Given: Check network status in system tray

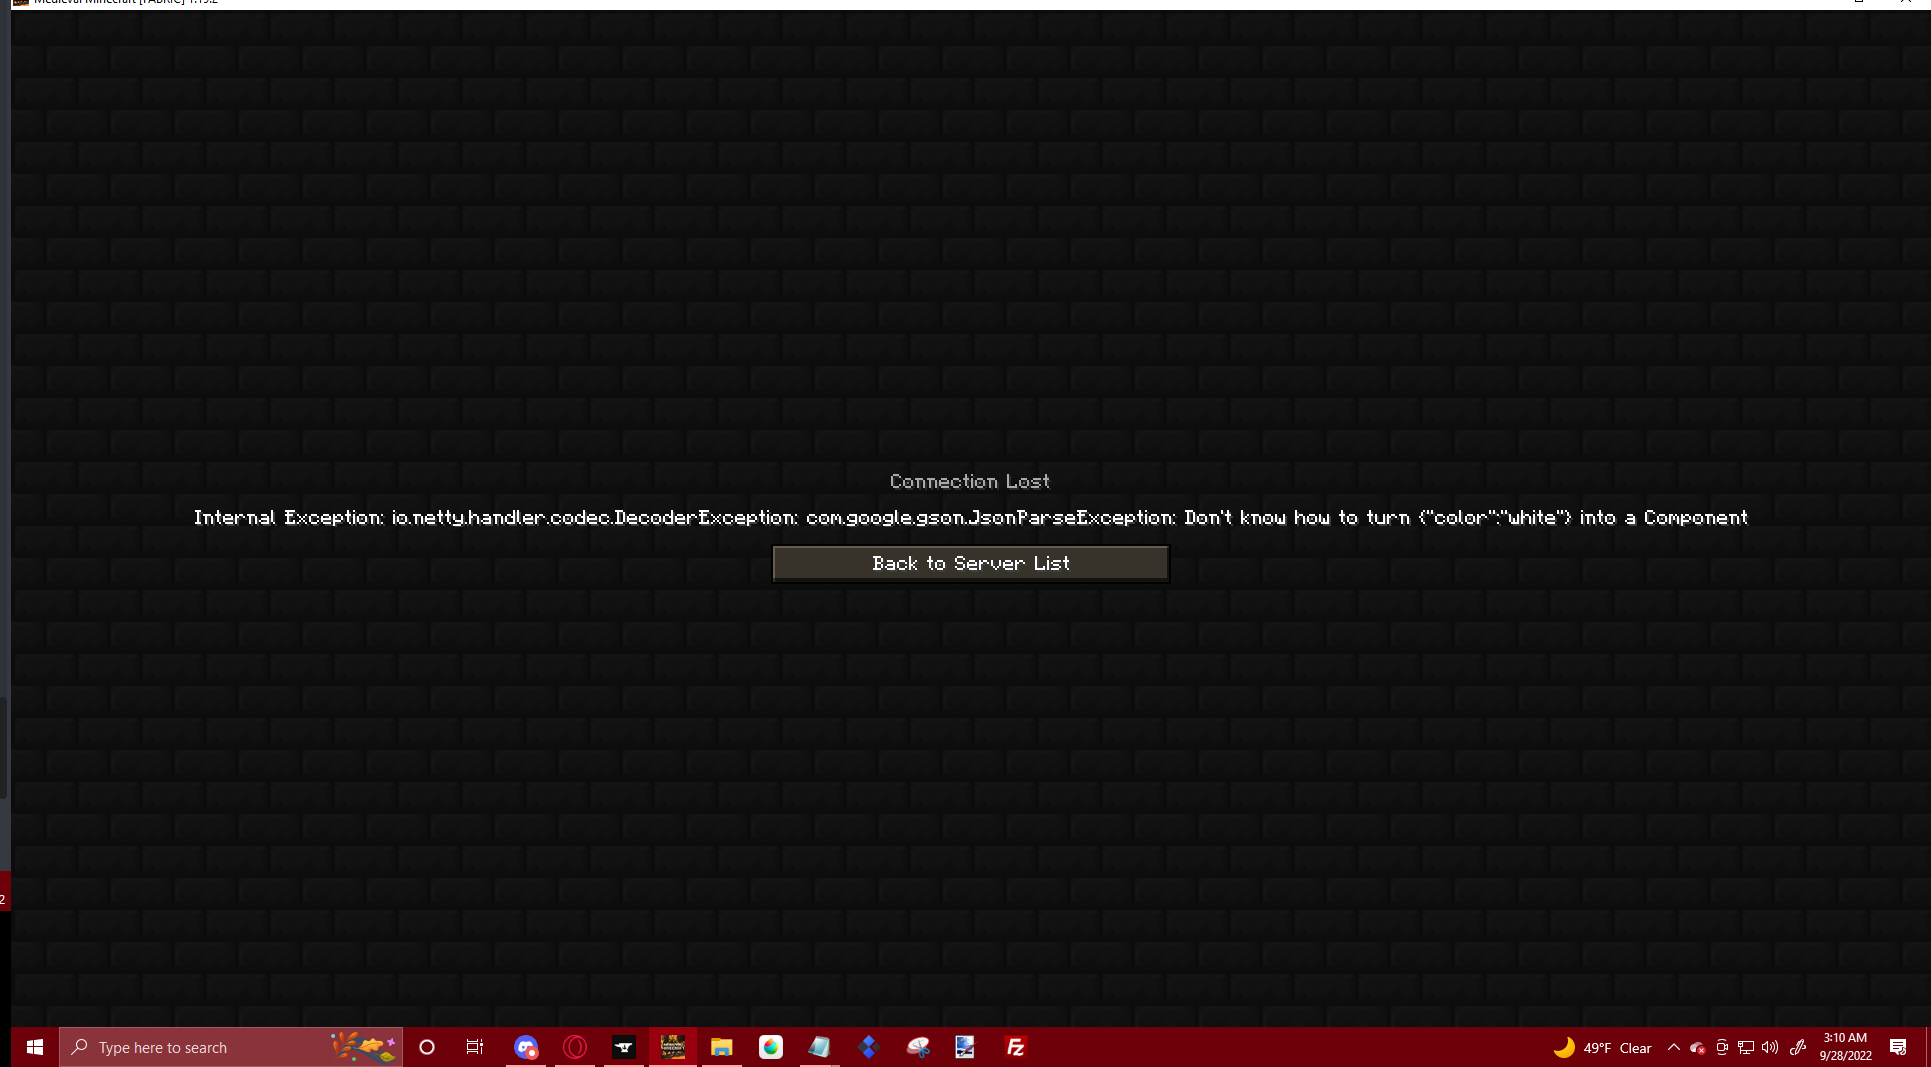Looking at the screenshot, I should coord(1745,1047).
